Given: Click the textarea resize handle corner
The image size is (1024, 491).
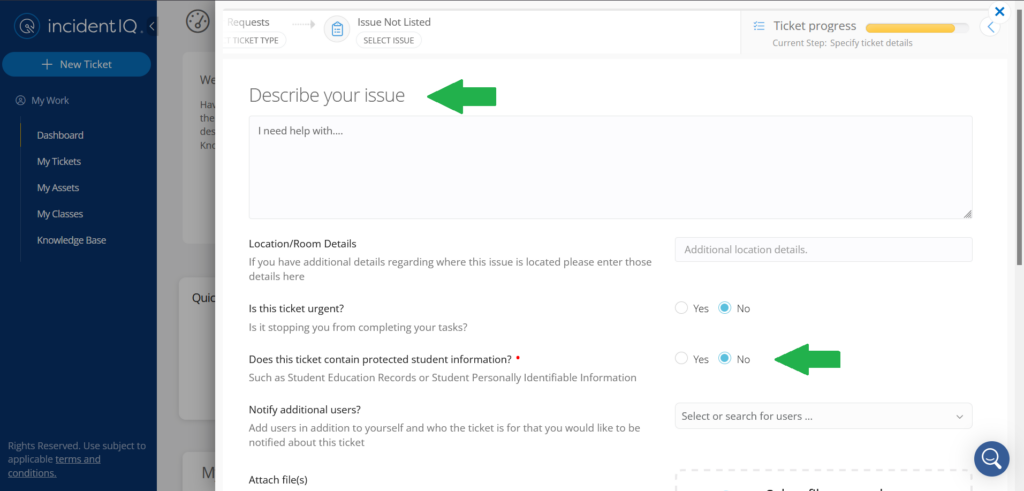Looking at the screenshot, I should pyautogui.click(x=967, y=214).
